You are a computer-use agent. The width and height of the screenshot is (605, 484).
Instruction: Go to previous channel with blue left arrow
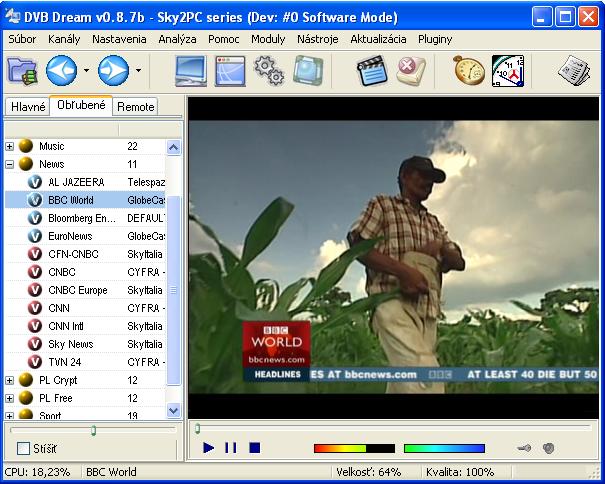[62, 71]
